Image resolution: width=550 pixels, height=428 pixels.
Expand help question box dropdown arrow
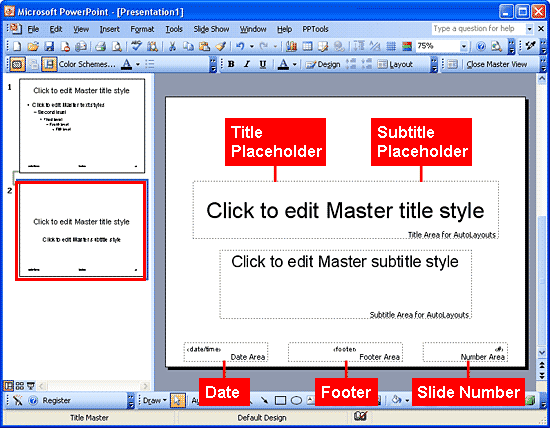click(529, 29)
